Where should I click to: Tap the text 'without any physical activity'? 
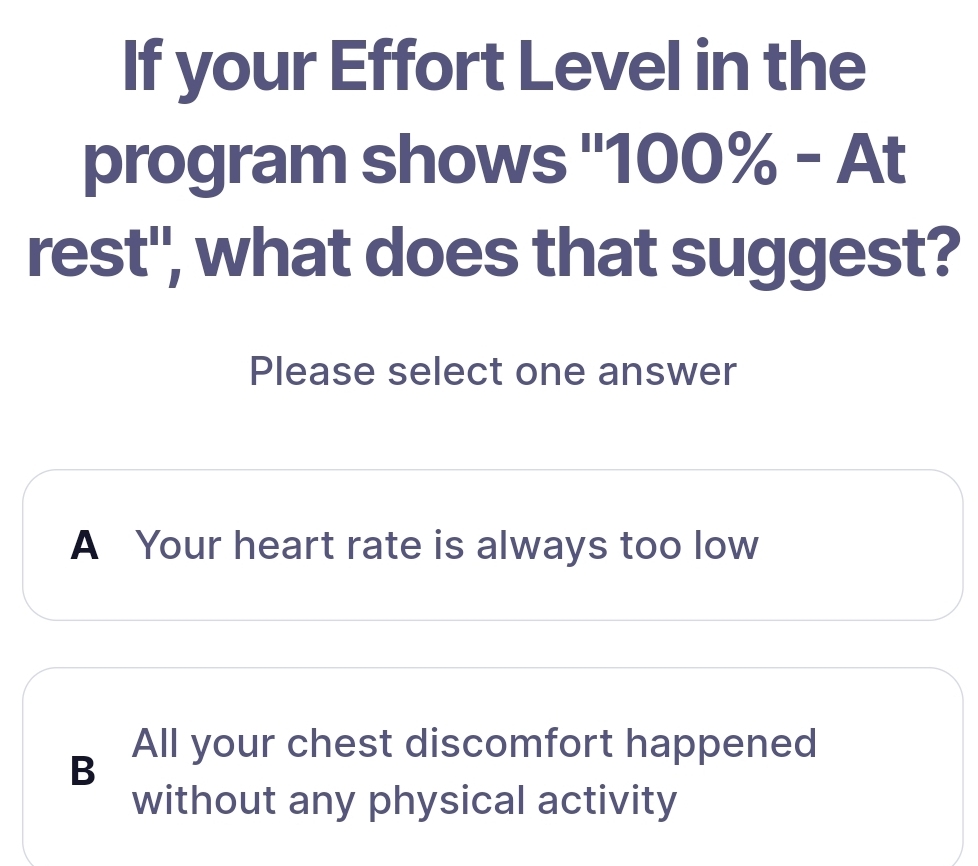404,800
